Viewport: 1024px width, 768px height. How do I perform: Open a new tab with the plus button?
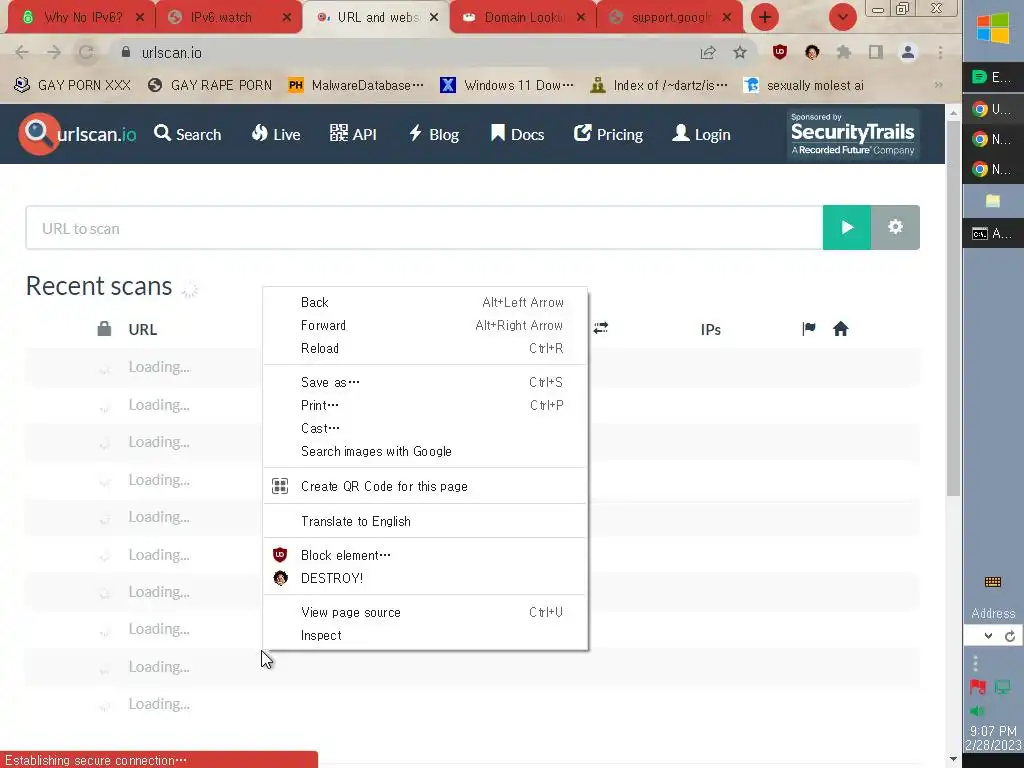coord(765,17)
